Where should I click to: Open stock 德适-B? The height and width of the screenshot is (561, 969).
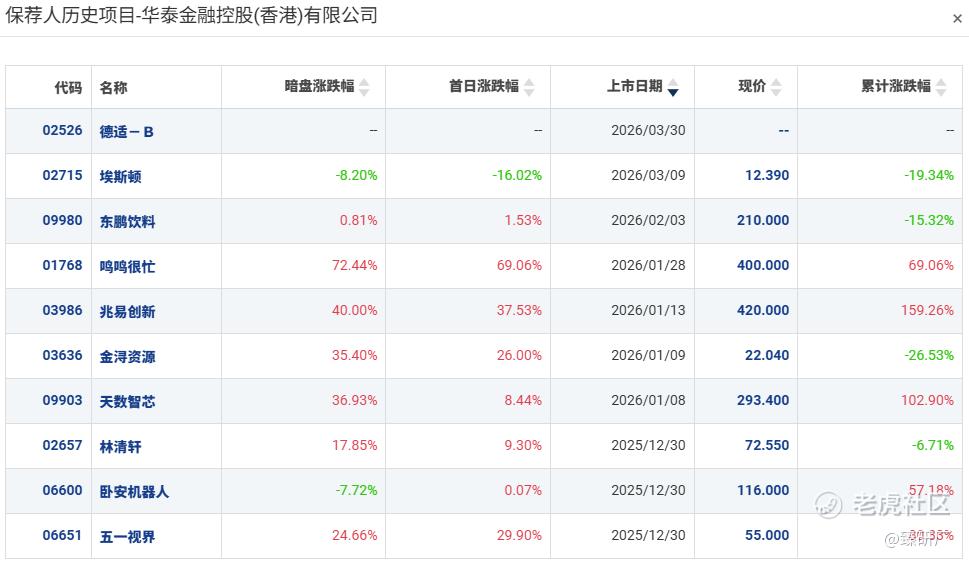(x=127, y=132)
